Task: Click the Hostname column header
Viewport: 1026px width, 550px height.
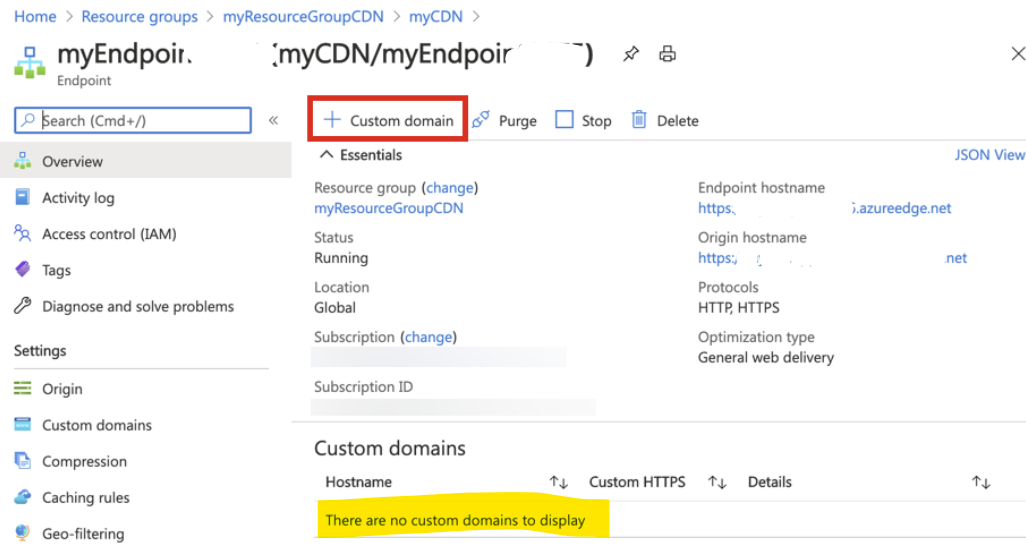Action: pos(359,482)
